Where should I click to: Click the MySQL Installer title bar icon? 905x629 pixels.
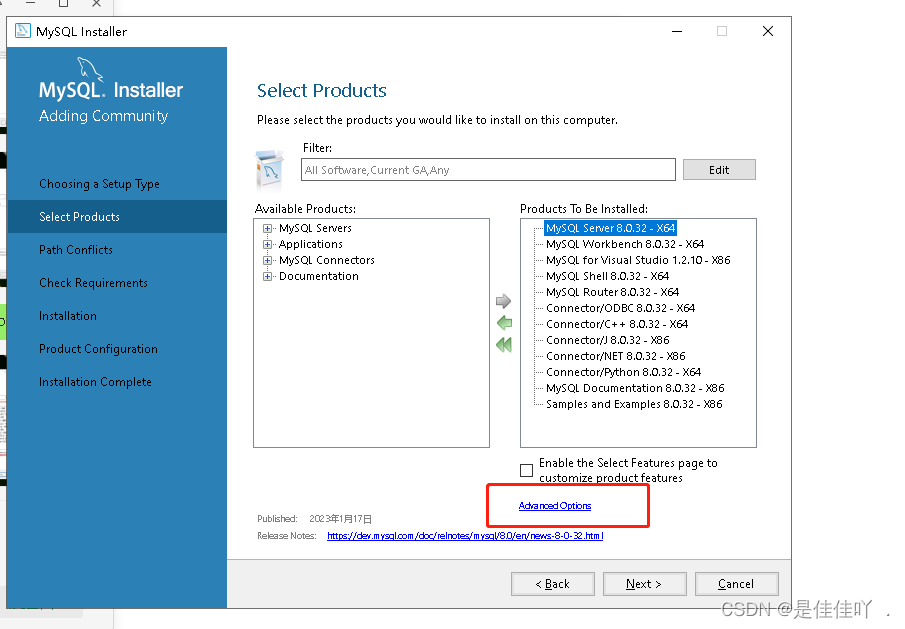[23, 31]
